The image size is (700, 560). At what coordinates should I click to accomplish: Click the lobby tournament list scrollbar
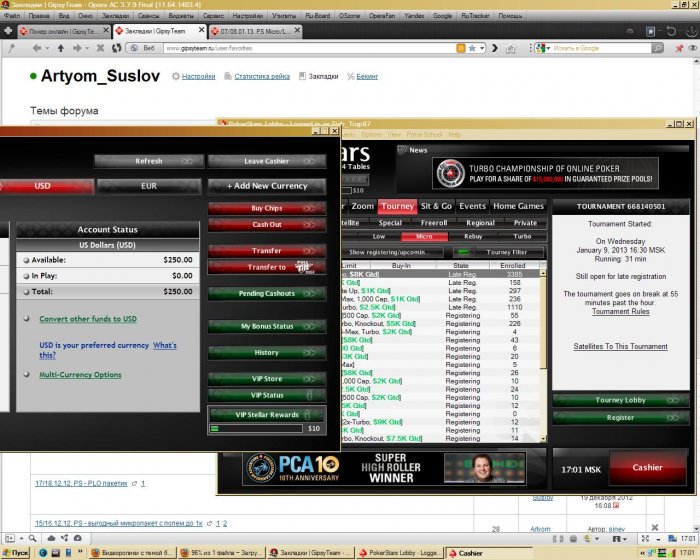pyautogui.click(x=543, y=356)
